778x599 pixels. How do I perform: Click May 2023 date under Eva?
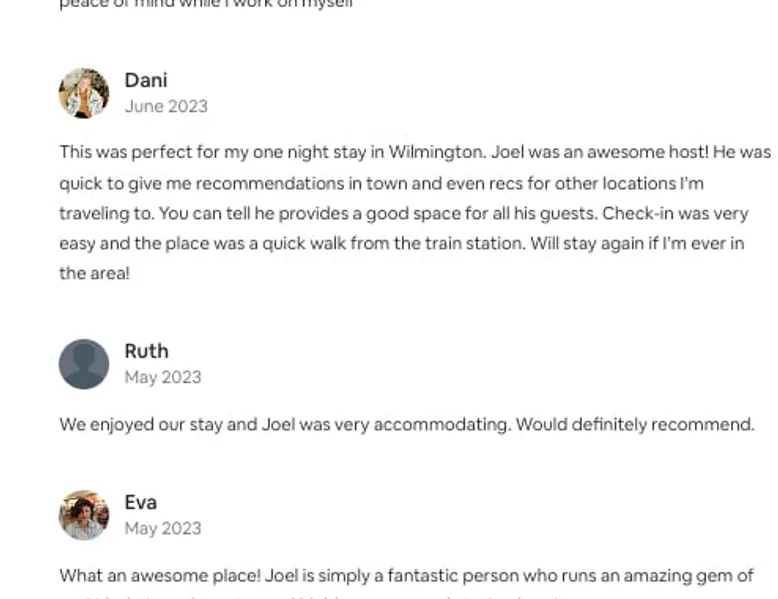162,528
